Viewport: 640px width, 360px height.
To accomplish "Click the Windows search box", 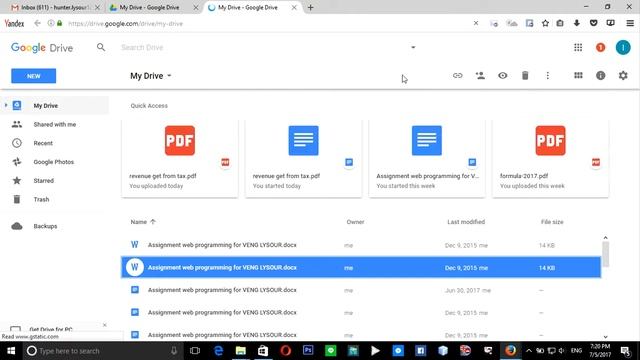I will tap(102, 351).
